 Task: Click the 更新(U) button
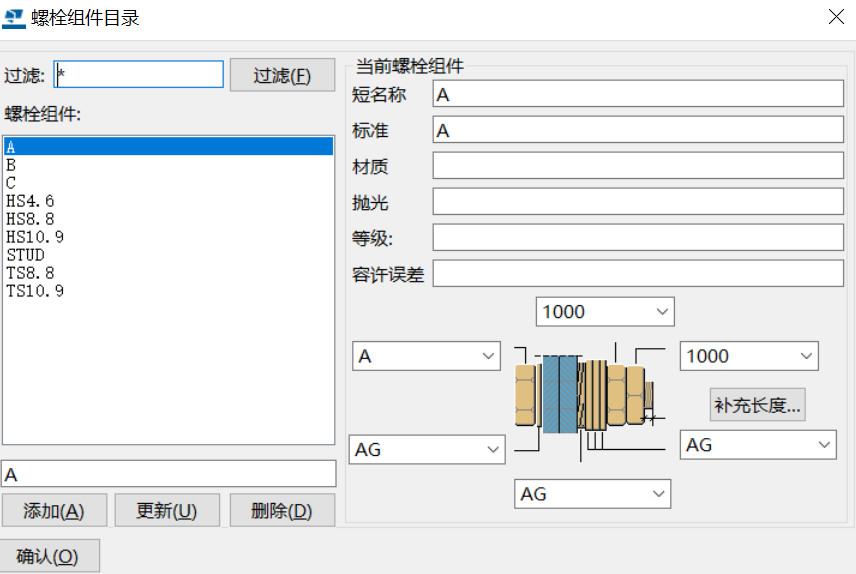pos(166,511)
